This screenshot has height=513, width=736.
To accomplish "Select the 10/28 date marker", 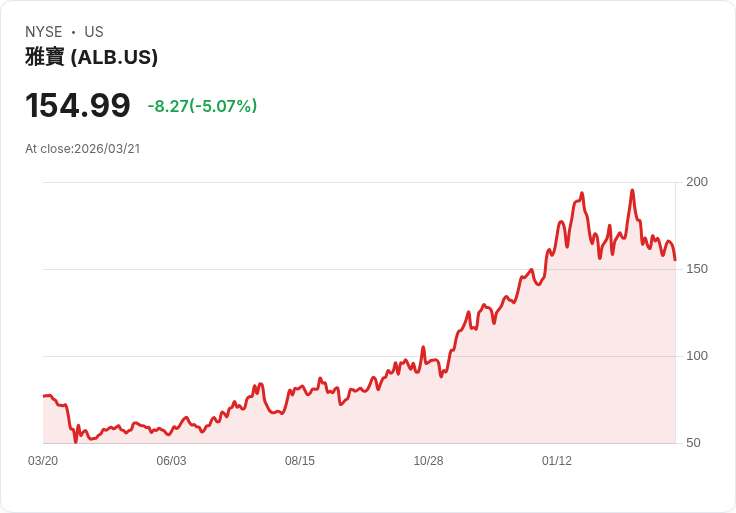I will (x=428, y=461).
